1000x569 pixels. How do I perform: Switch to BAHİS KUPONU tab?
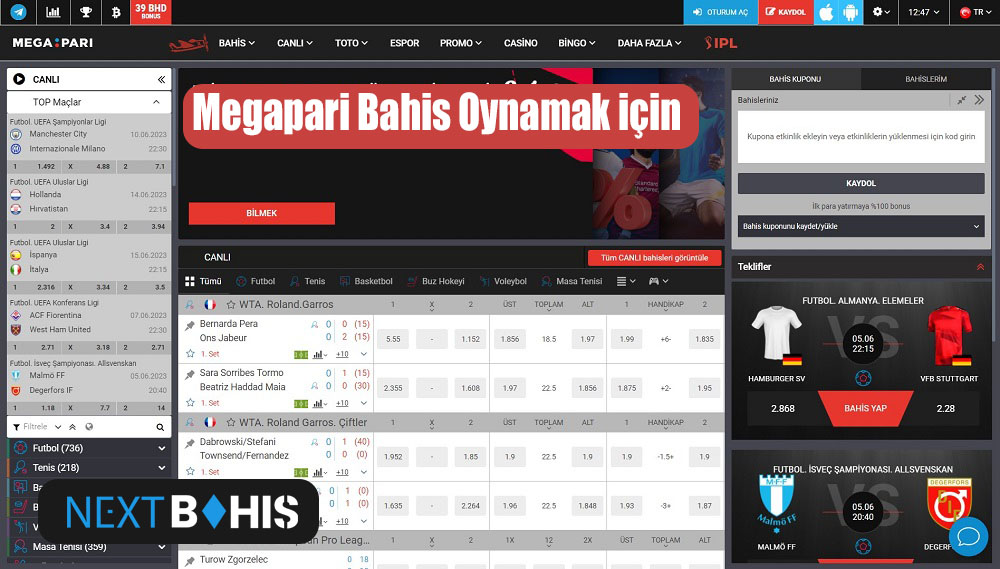click(795, 79)
